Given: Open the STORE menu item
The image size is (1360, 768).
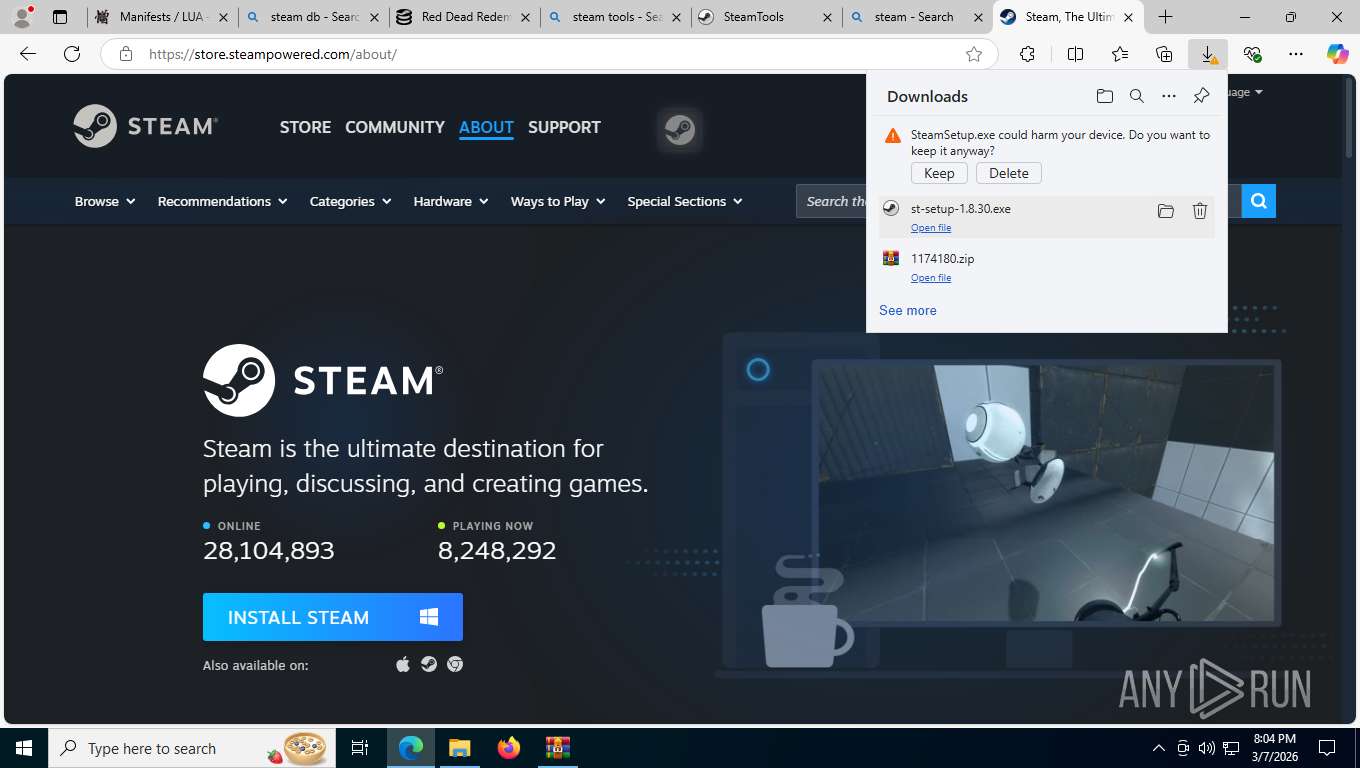Looking at the screenshot, I should point(305,127).
